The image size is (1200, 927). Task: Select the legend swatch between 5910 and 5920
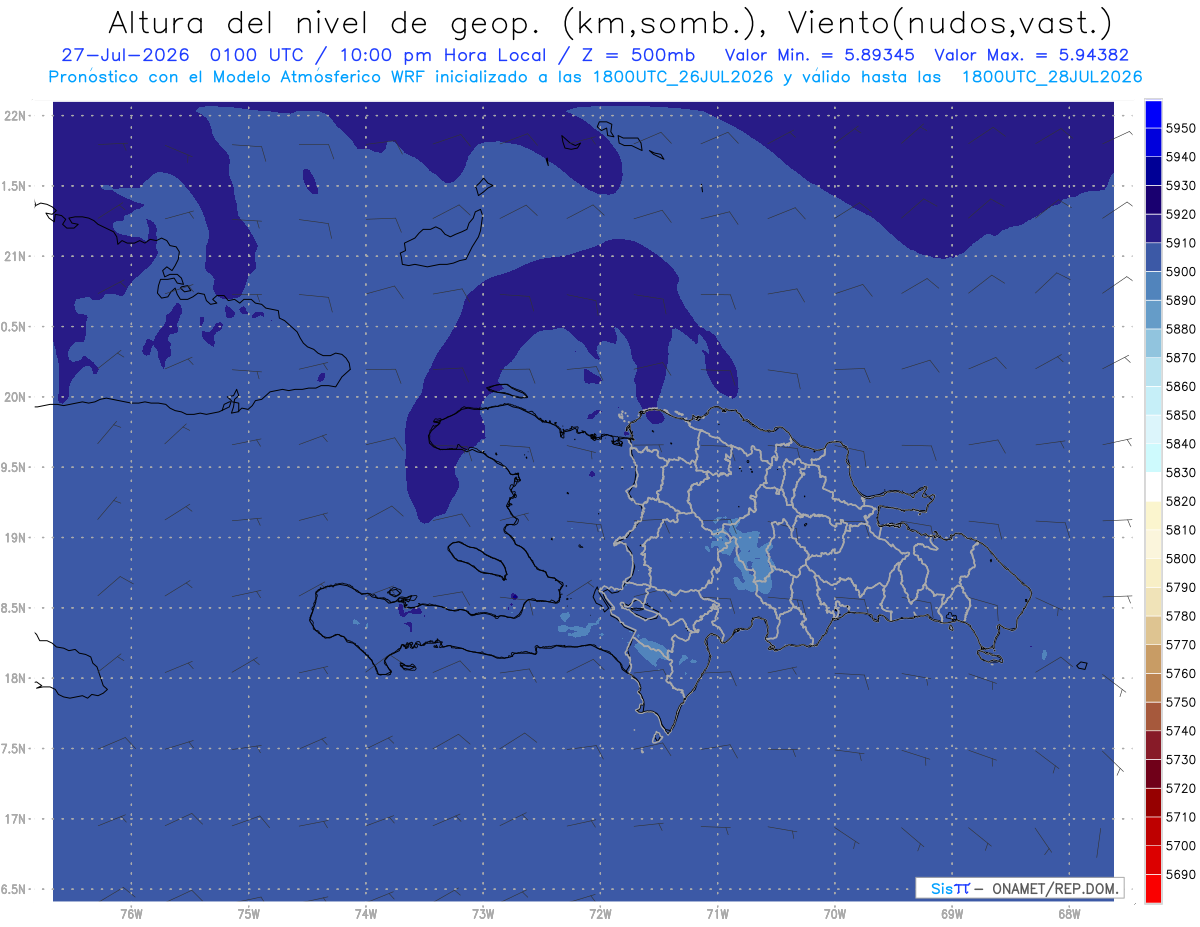coord(1152,228)
